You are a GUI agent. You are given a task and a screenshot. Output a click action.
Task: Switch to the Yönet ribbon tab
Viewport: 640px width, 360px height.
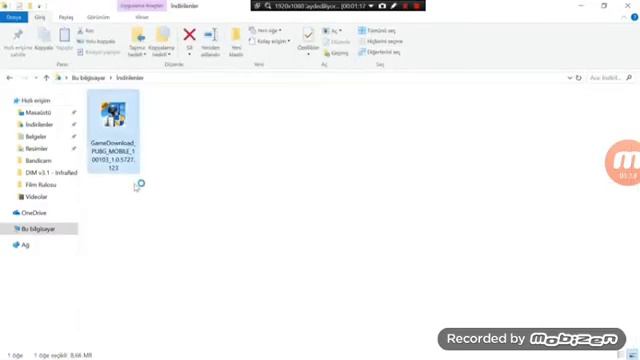[x=142, y=17]
